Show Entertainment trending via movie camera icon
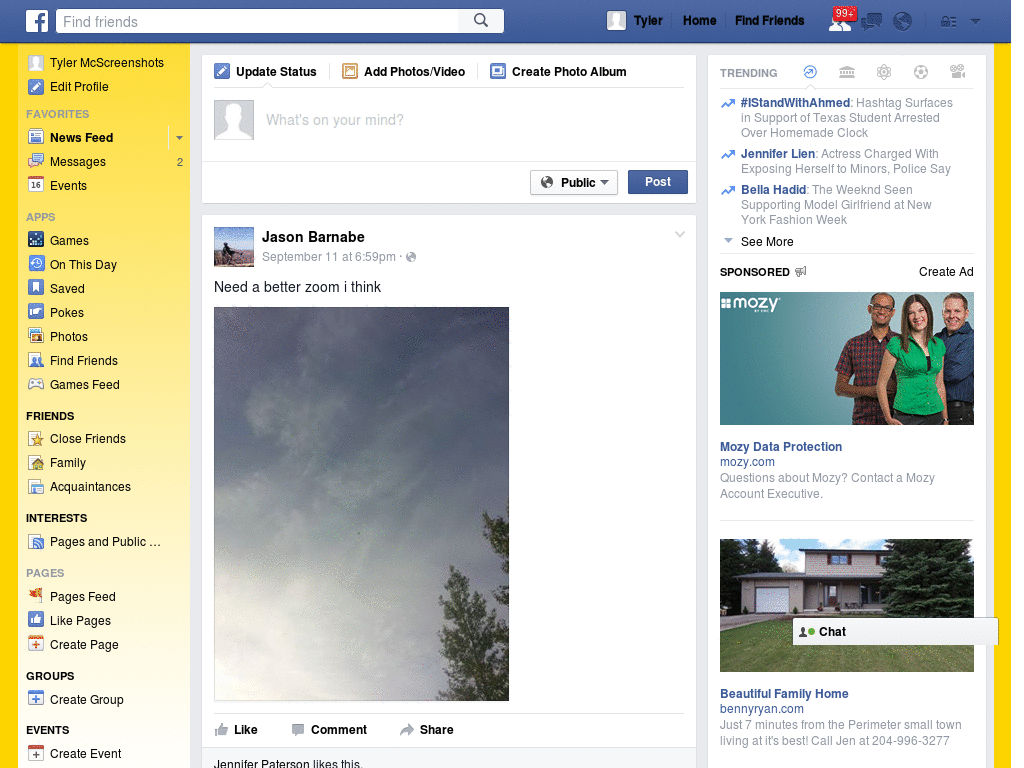 [x=958, y=72]
